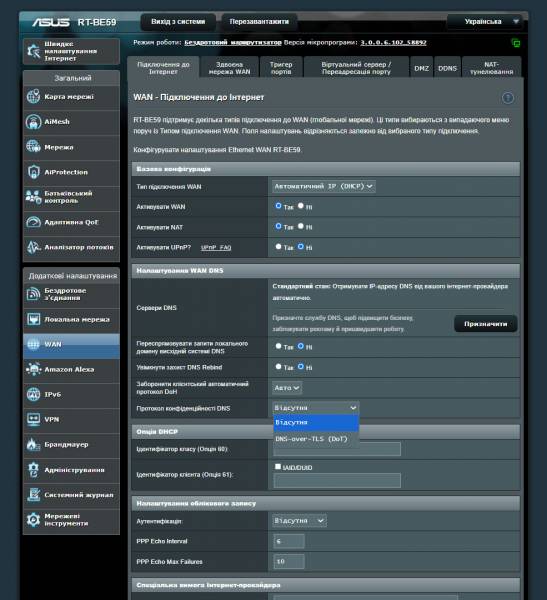This screenshot has width=547, height=600.
Task: Open the Аналізатор потоків icon
Action: [x=33, y=247]
